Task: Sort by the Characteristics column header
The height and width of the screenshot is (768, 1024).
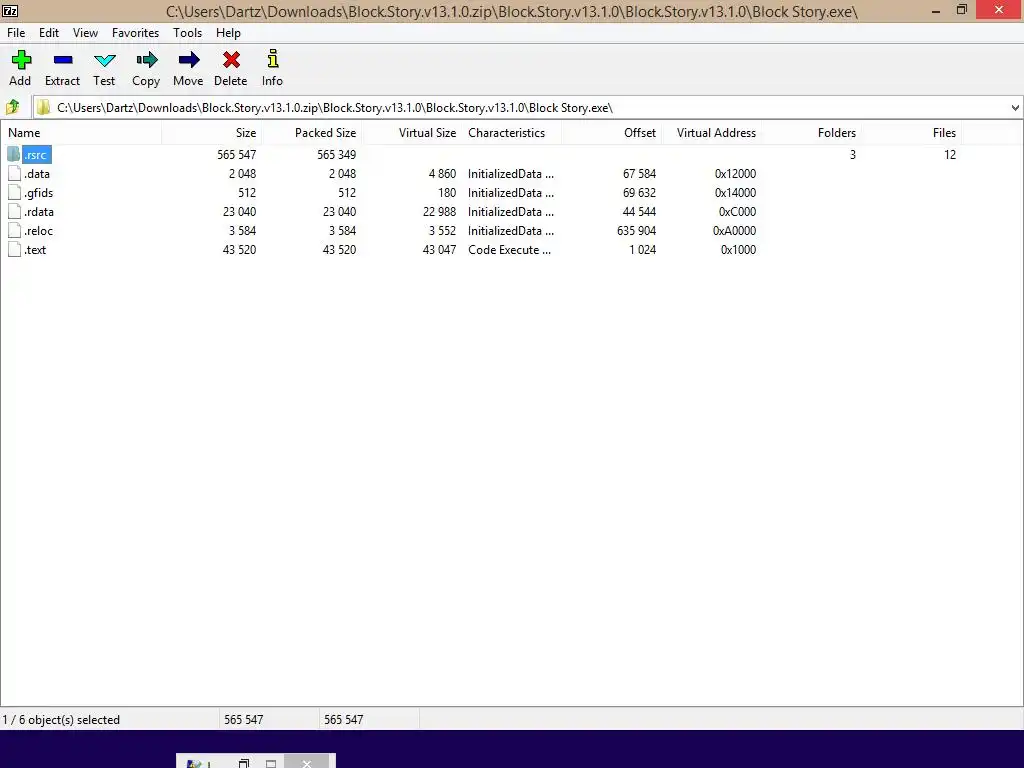Action: [x=511, y=133]
